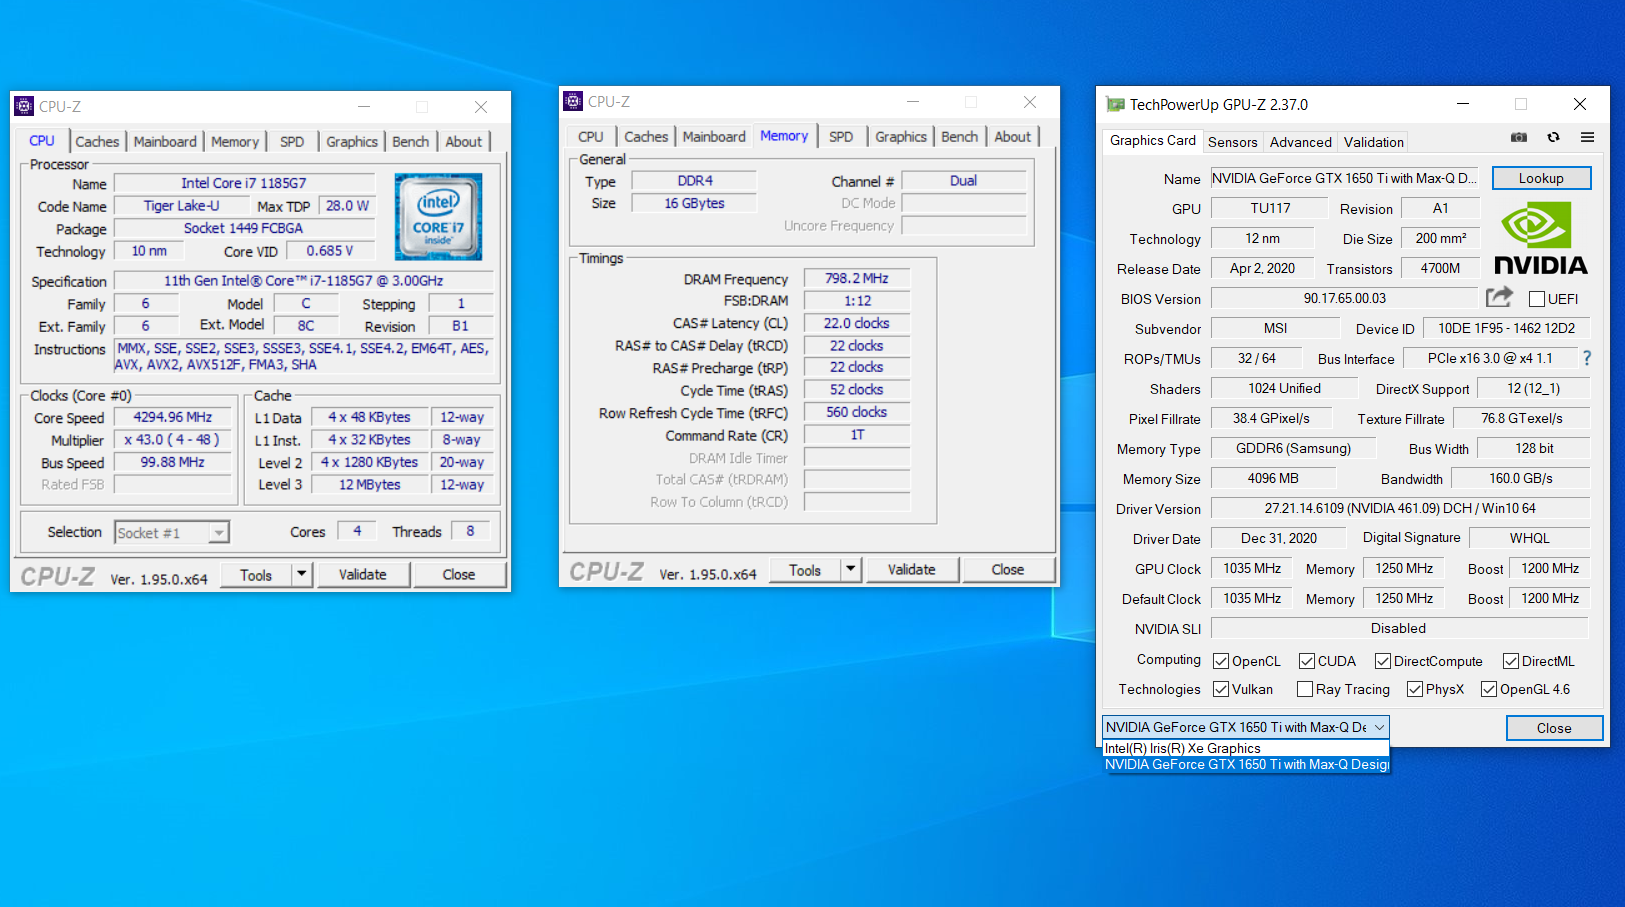Open Tools dropdown arrow in Memory window
The width and height of the screenshot is (1625, 907).
851,569
